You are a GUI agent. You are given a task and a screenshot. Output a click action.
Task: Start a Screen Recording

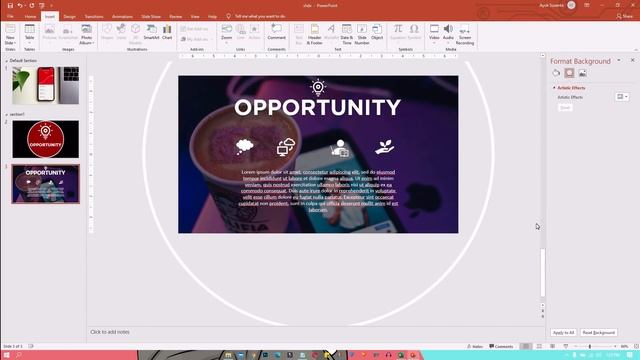coord(465,34)
